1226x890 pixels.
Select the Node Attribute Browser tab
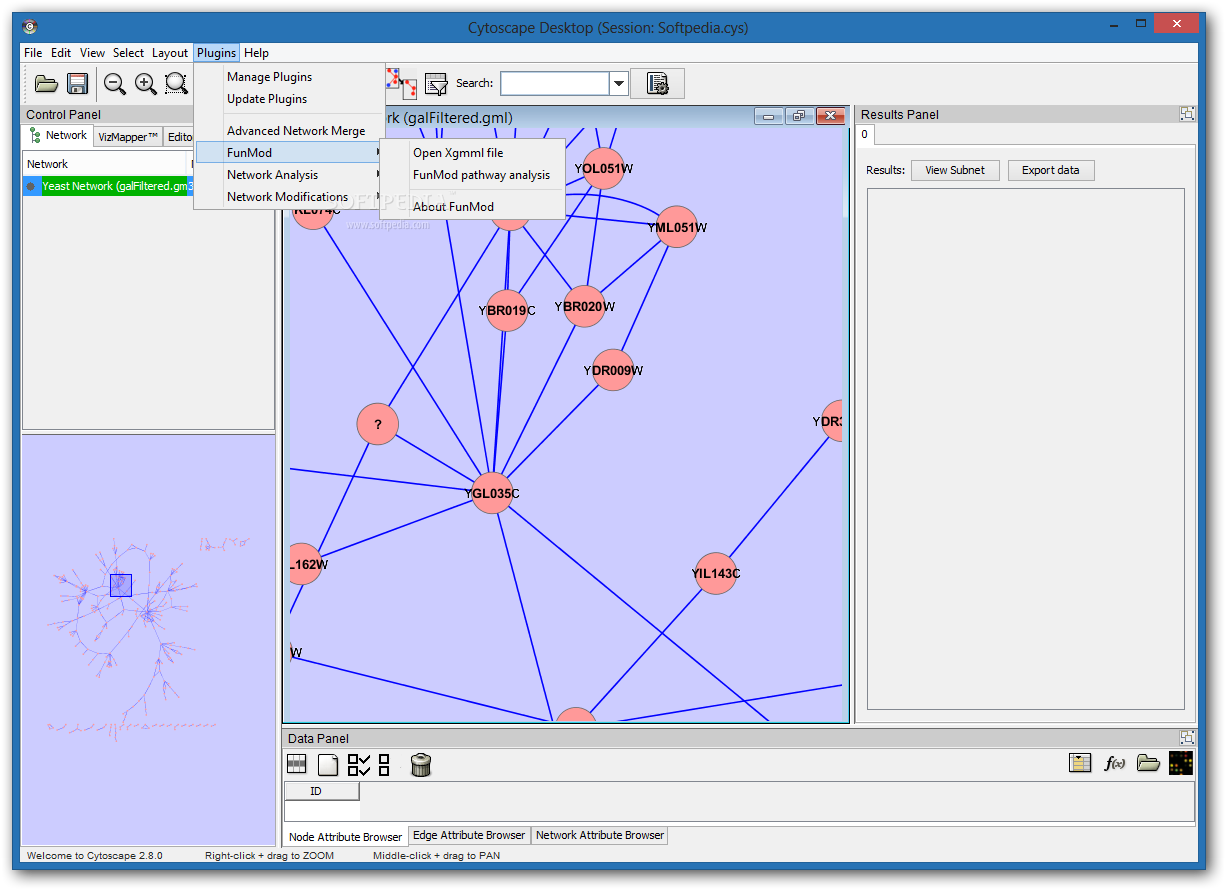point(345,836)
